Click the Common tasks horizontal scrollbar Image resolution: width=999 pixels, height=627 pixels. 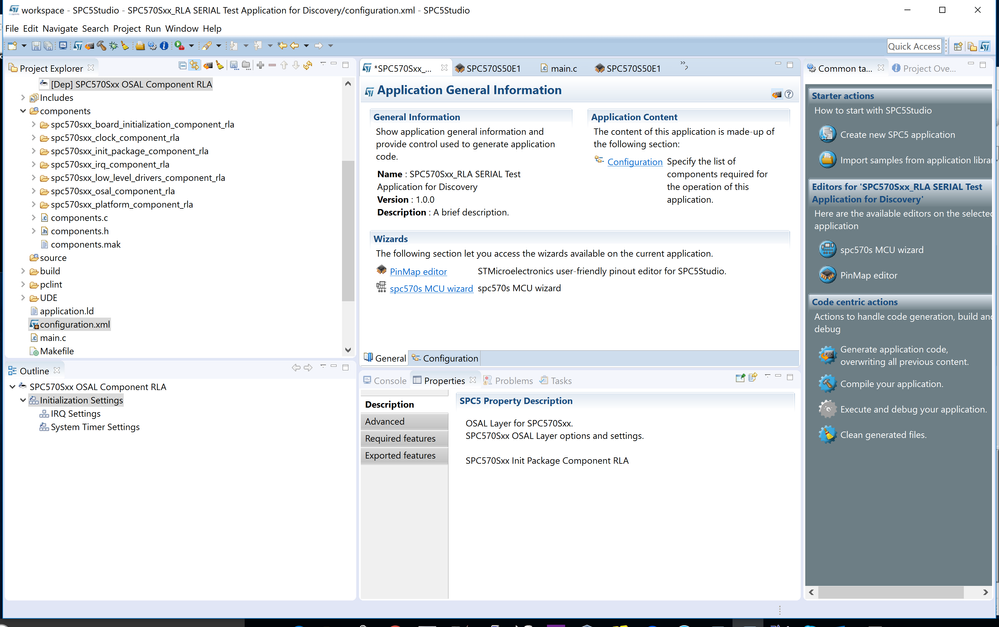[x=891, y=592]
